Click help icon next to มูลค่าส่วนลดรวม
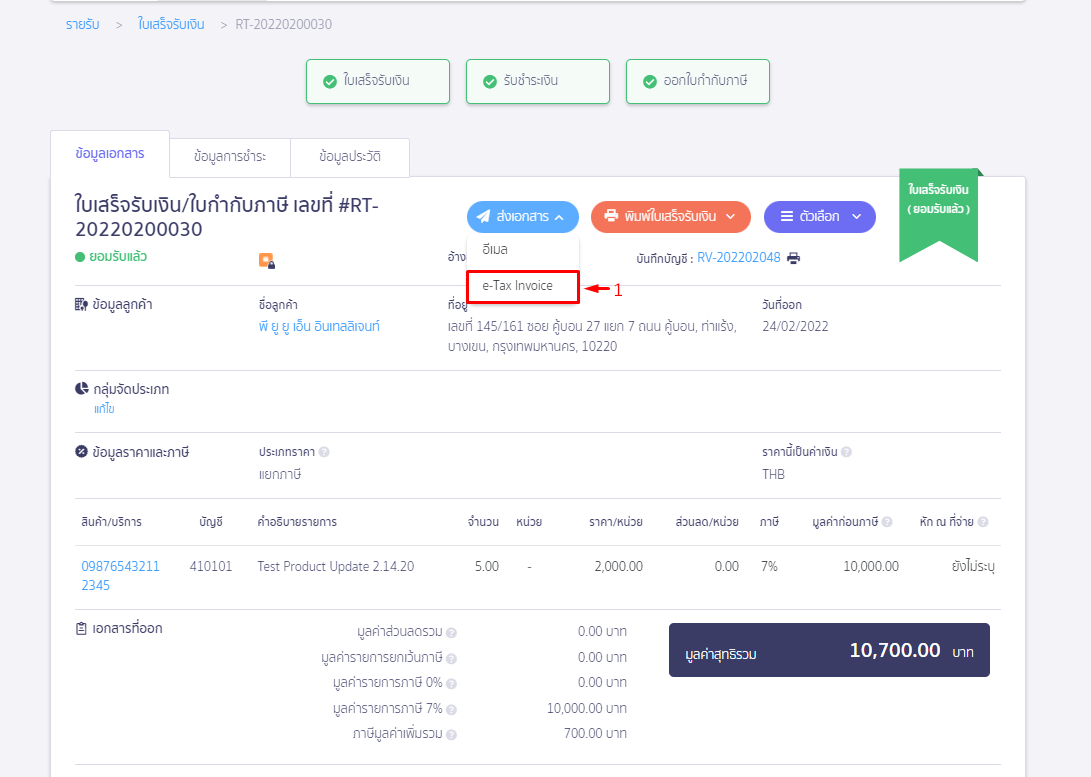This screenshot has height=777, width=1091. [x=451, y=632]
